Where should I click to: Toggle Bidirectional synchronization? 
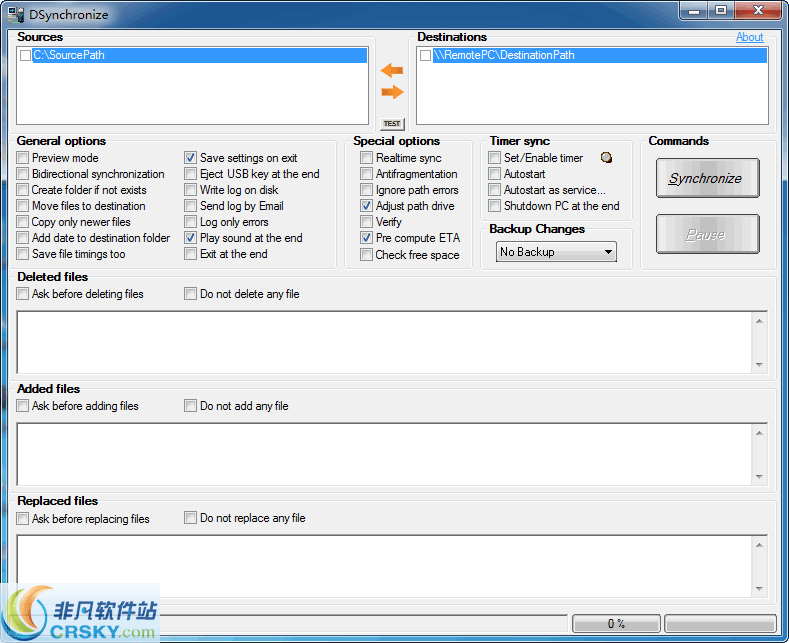point(23,174)
